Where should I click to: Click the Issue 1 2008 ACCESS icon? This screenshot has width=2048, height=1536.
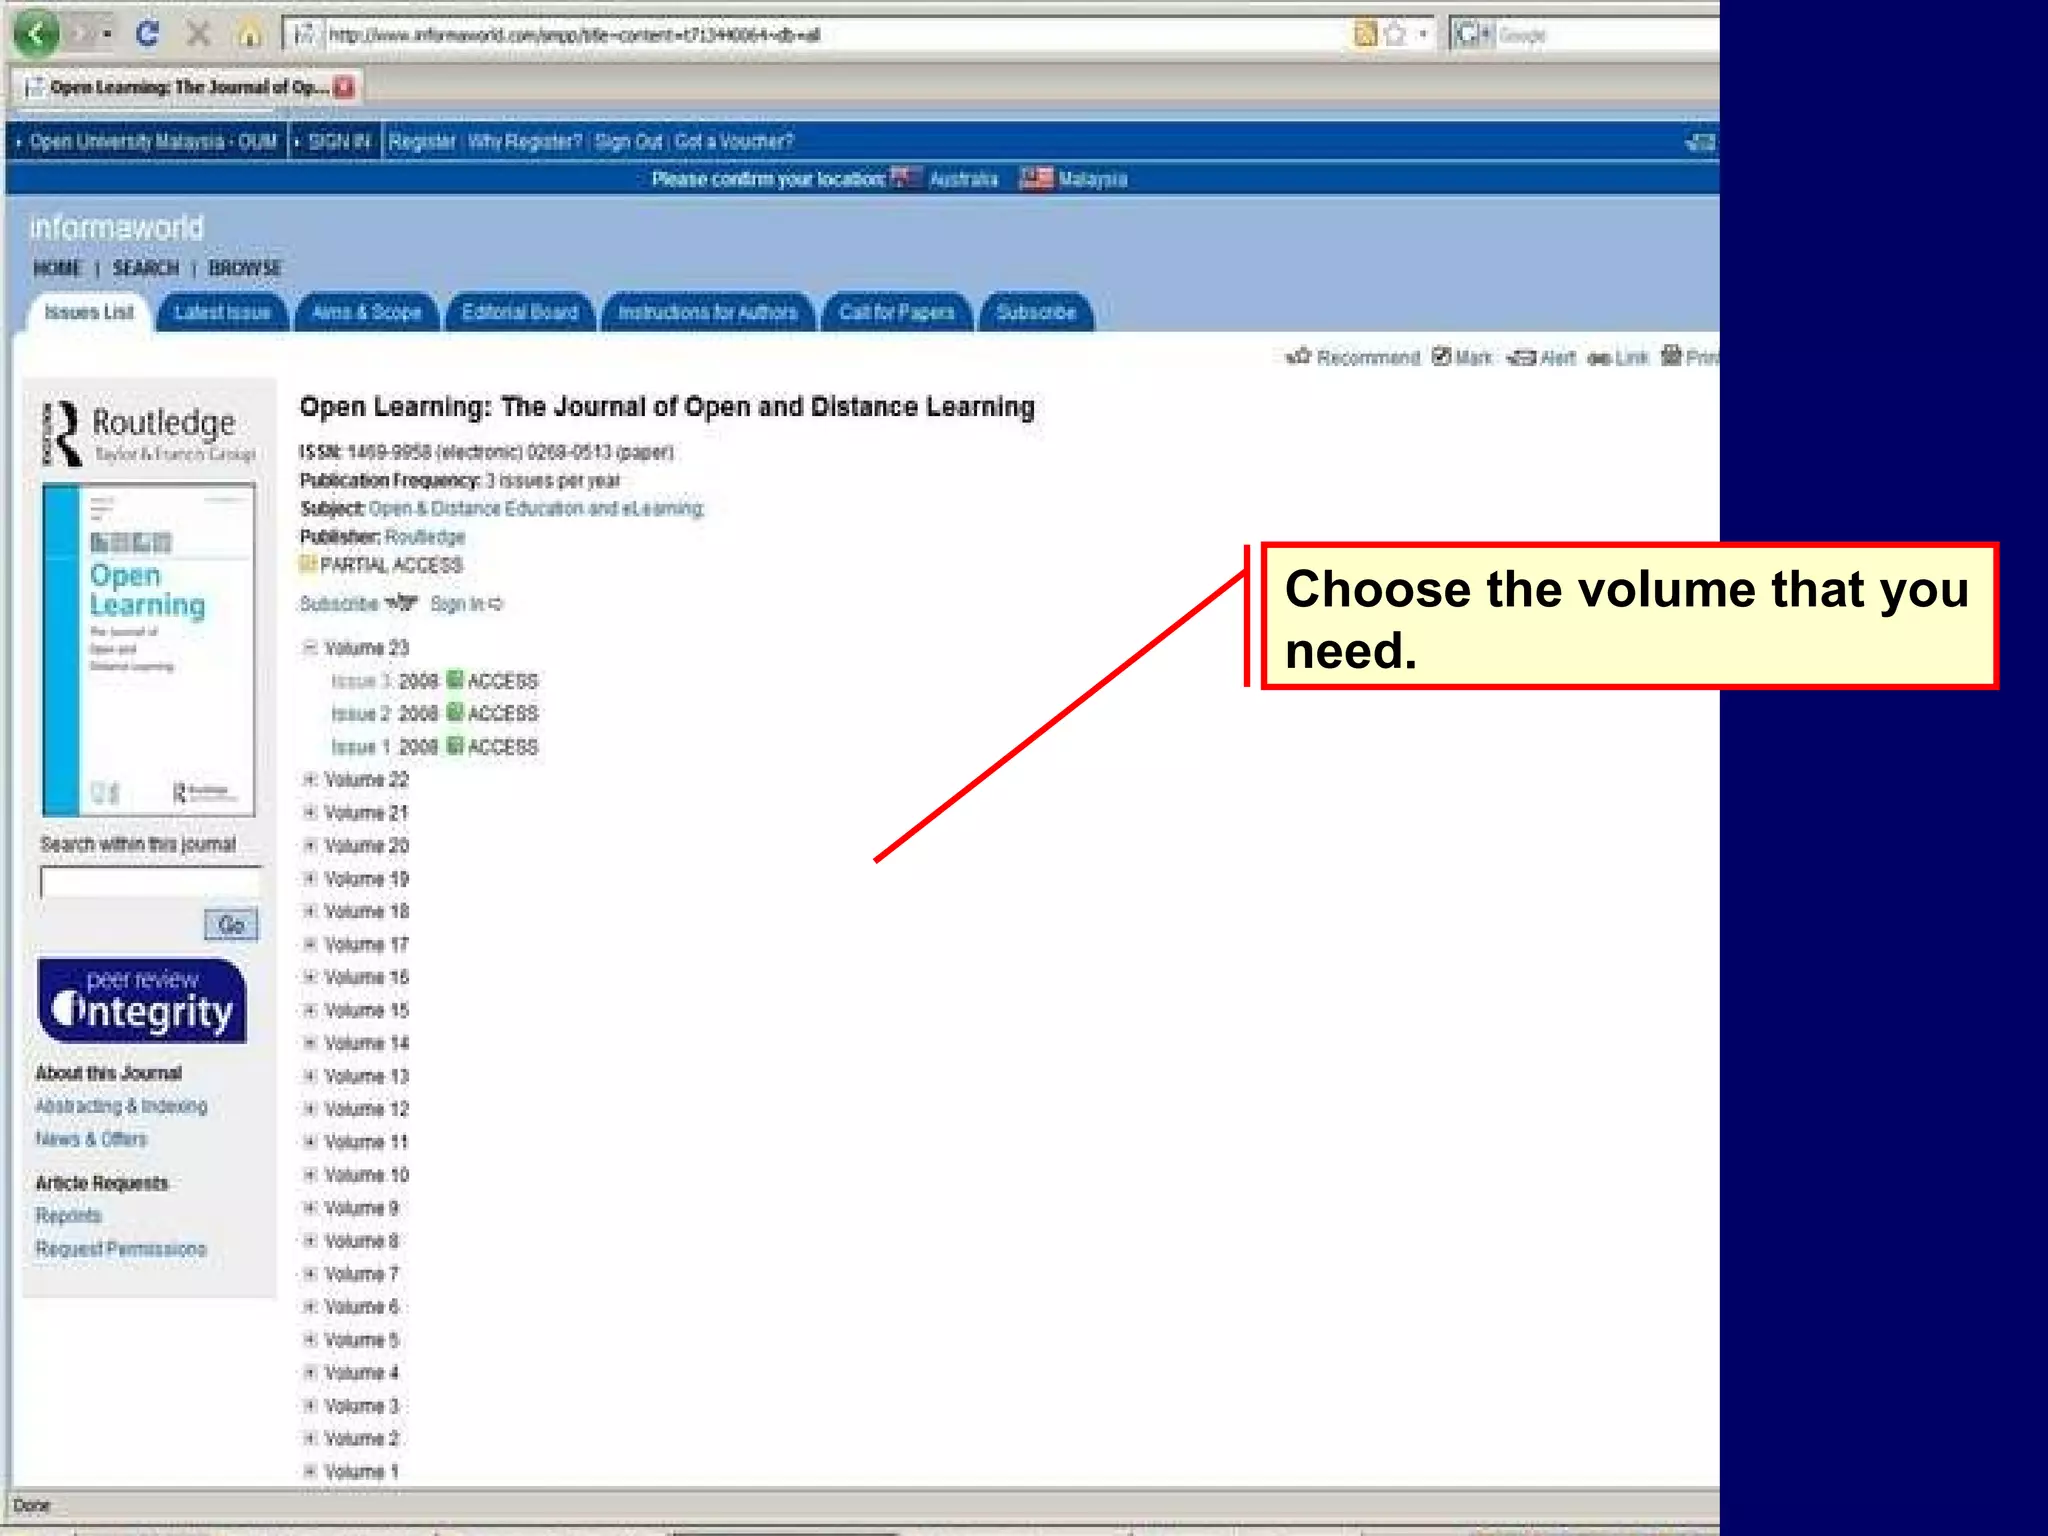point(455,746)
